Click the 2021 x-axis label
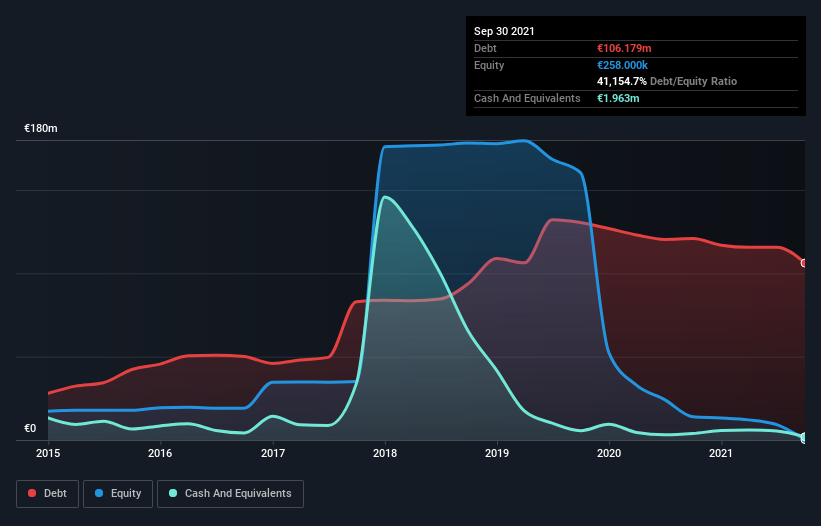The width and height of the screenshot is (821, 526). (720, 453)
